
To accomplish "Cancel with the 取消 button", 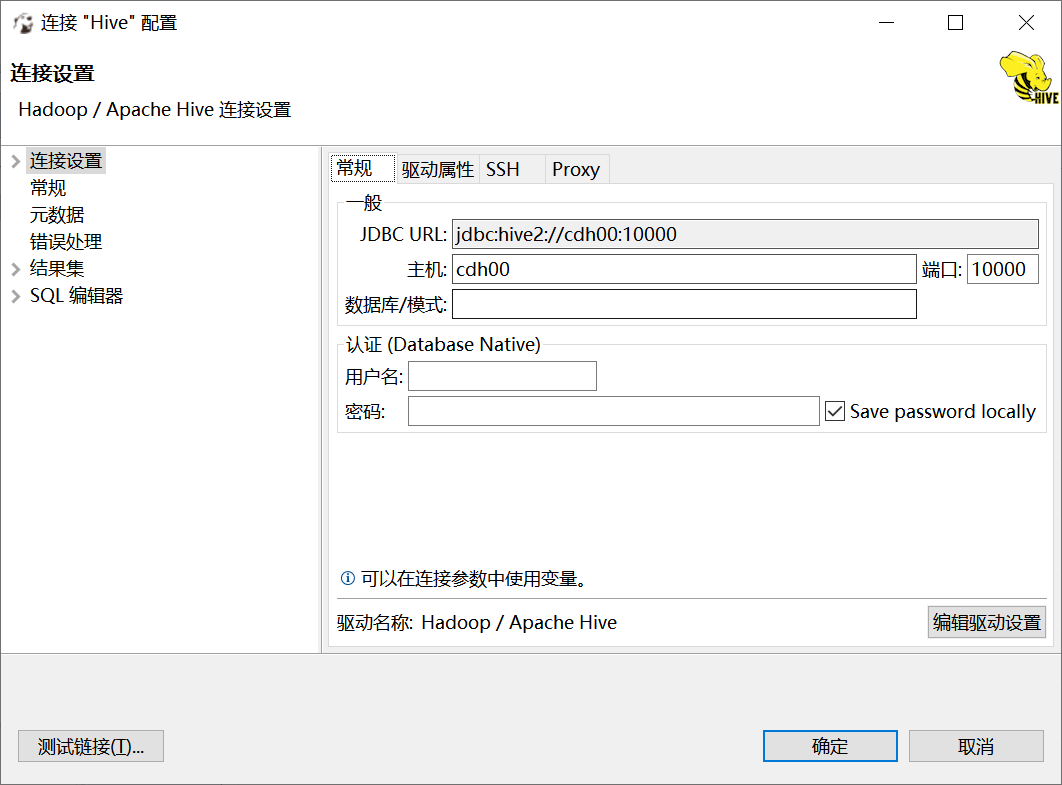I will [975, 746].
